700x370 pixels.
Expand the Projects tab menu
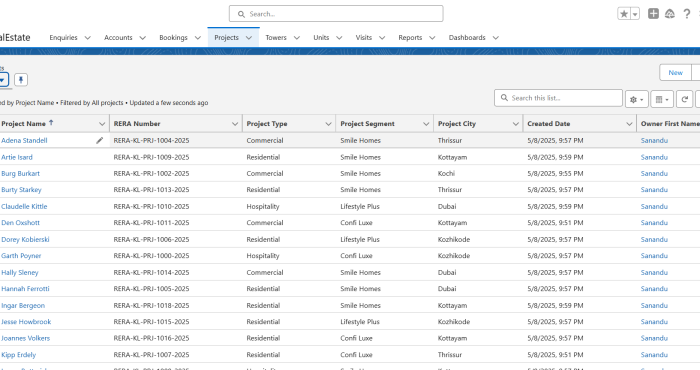(x=249, y=38)
